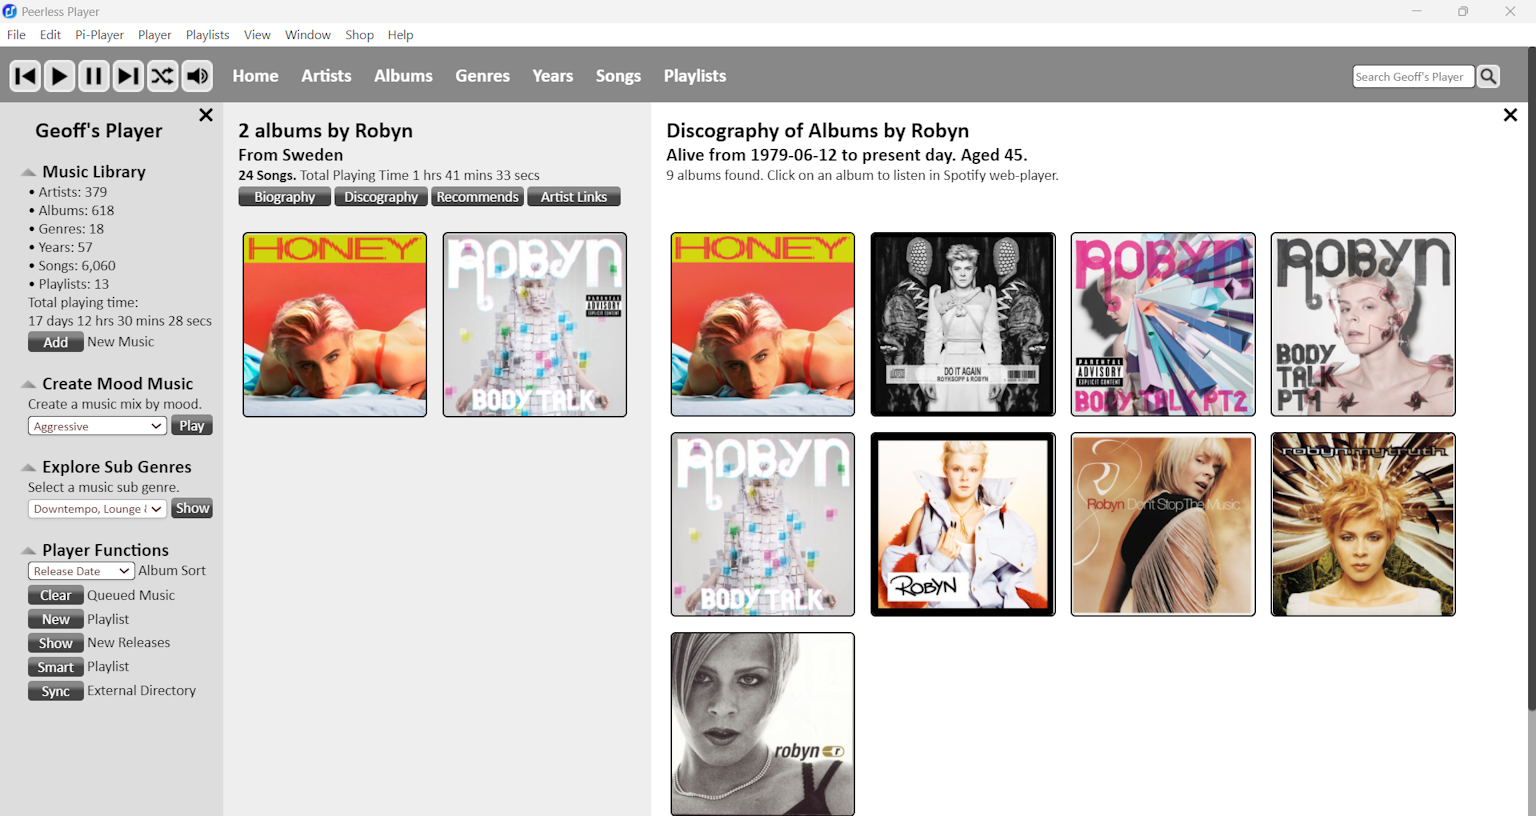1536x816 pixels.
Task: Click Clear Queued Music button
Action: tap(56, 596)
